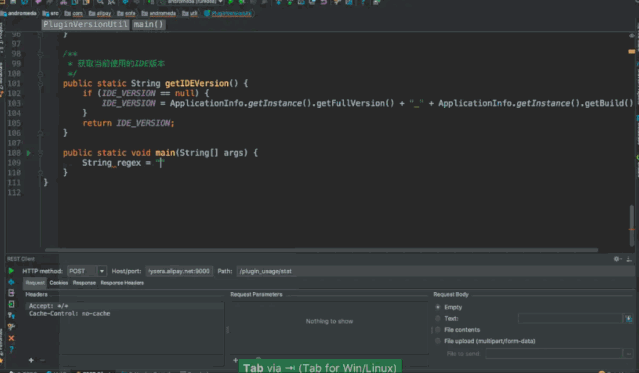639x373 pixels.
Task: Switch to the Request tab
Action: coord(35,283)
